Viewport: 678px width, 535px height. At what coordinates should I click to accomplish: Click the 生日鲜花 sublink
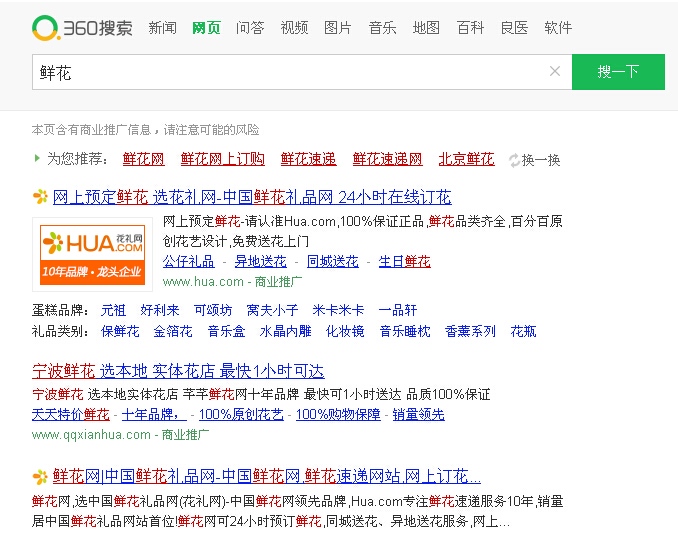click(x=405, y=262)
